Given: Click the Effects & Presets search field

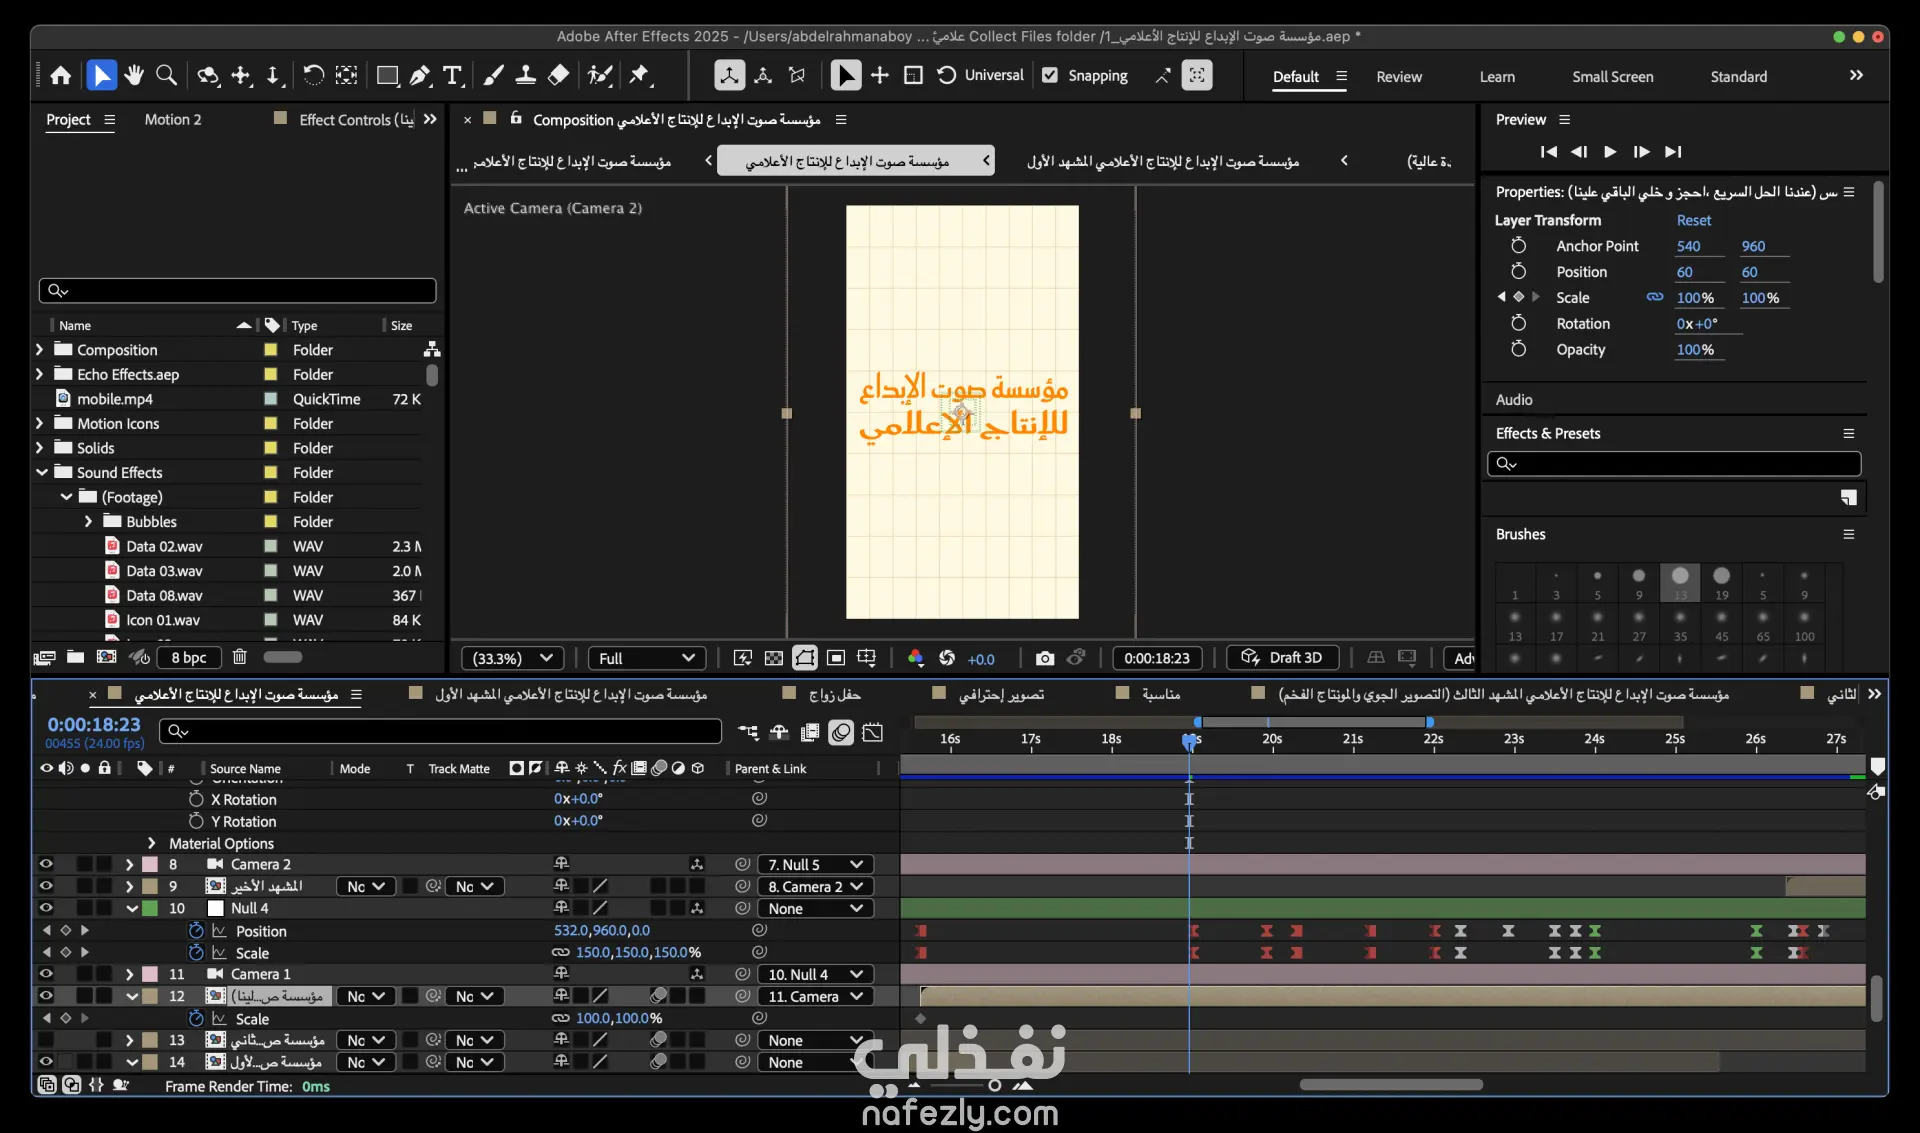Looking at the screenshot, I should [x=1675, y=464].
